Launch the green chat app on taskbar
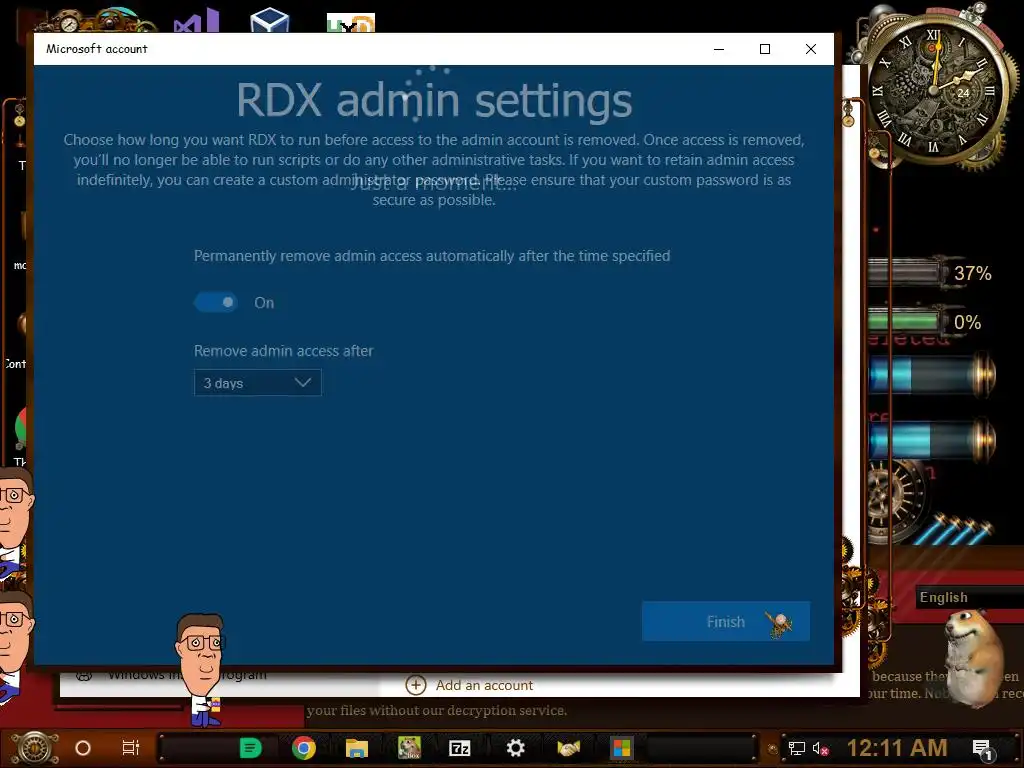The image size is (1024, 768). (250, 748)
